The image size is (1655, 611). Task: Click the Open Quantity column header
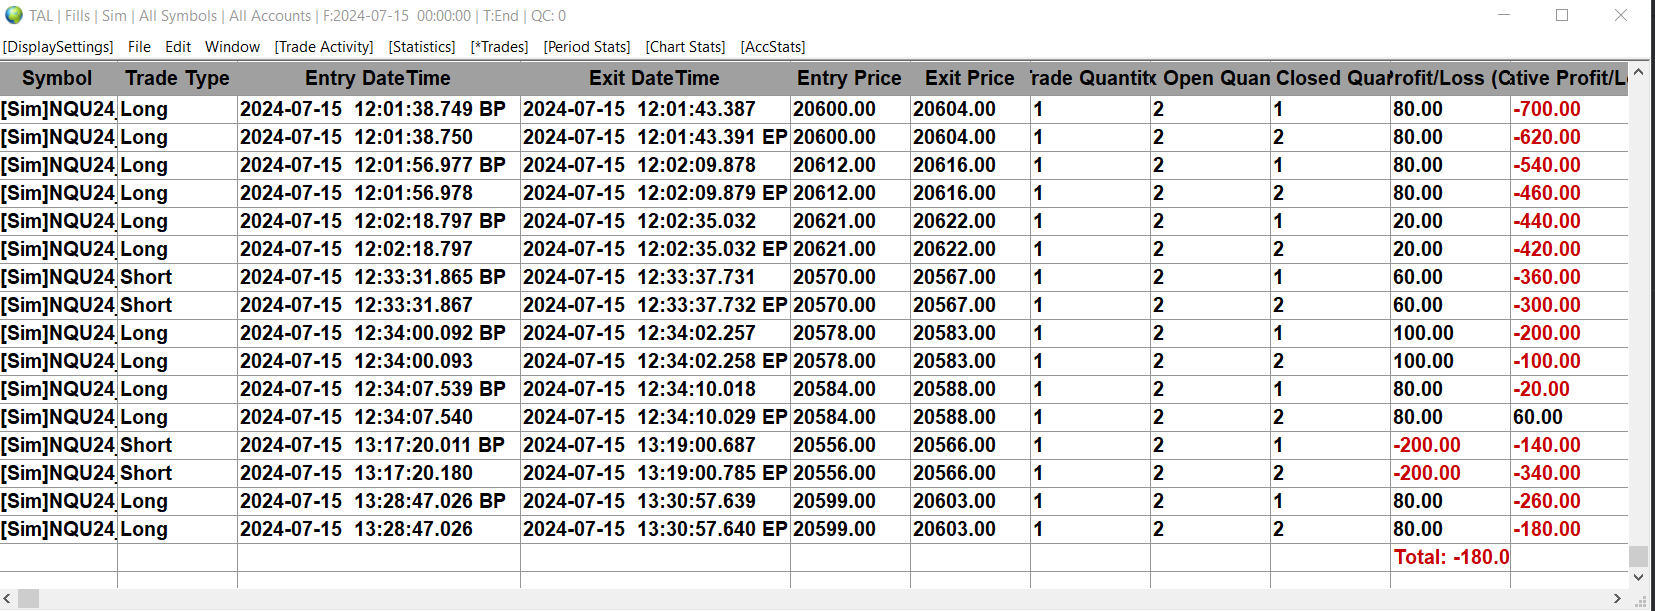[x=1210, y=78]
